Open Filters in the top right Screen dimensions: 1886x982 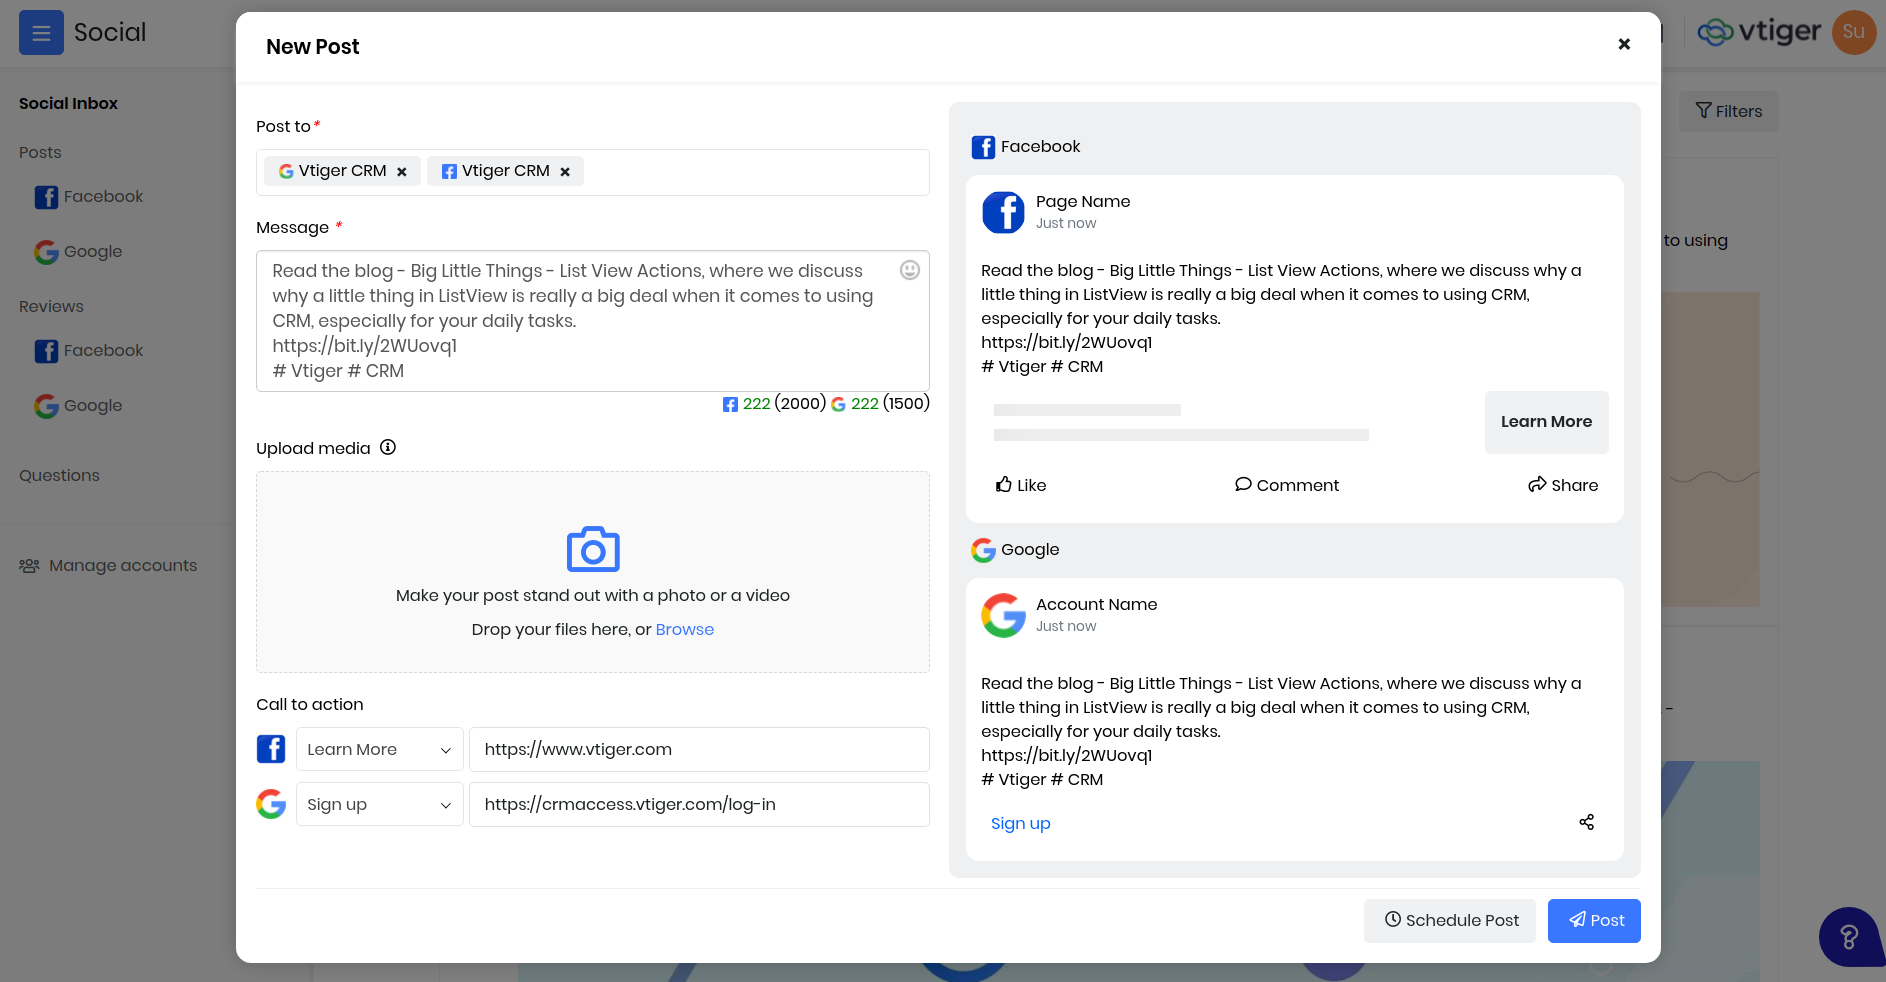pyautogui.click(x=1728, y=111)
